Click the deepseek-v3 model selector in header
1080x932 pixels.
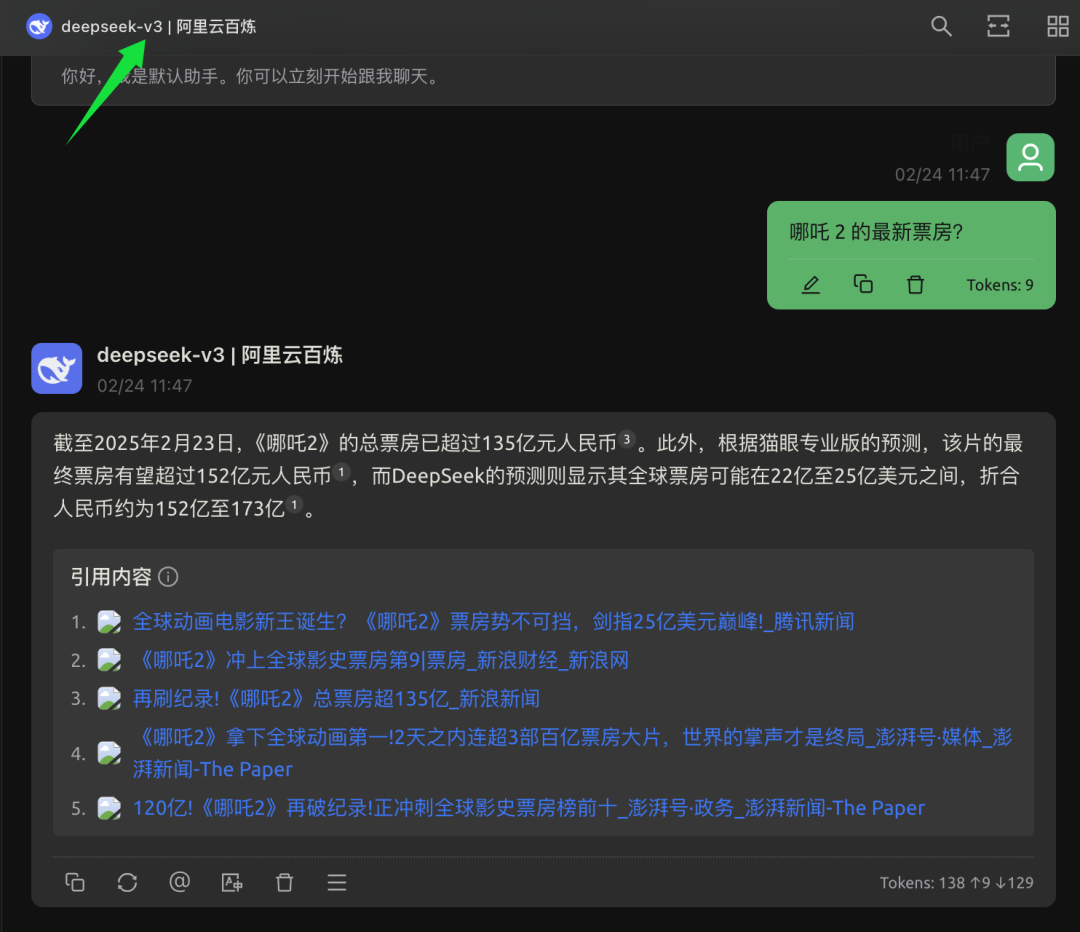coord(158,27)
